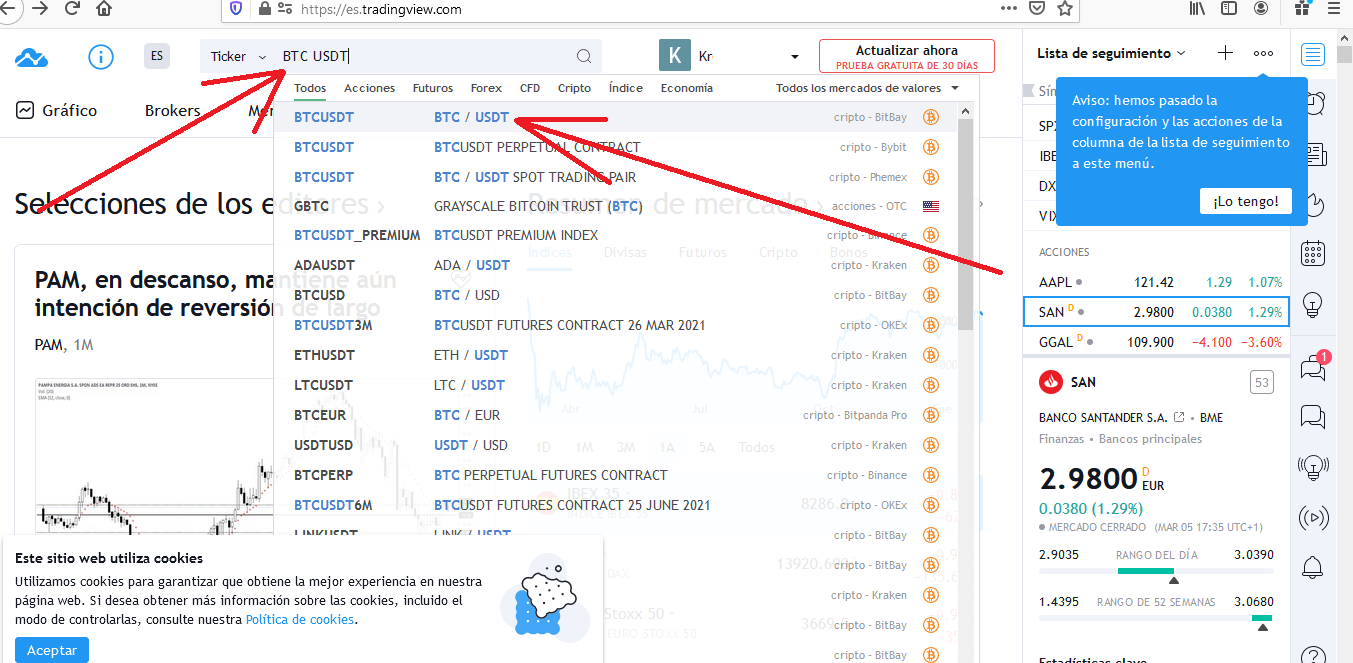Click the Firefox address bar URL
Image resolution: width=1353 pixels, height=663 pixels.
click(x=380, y=9)
